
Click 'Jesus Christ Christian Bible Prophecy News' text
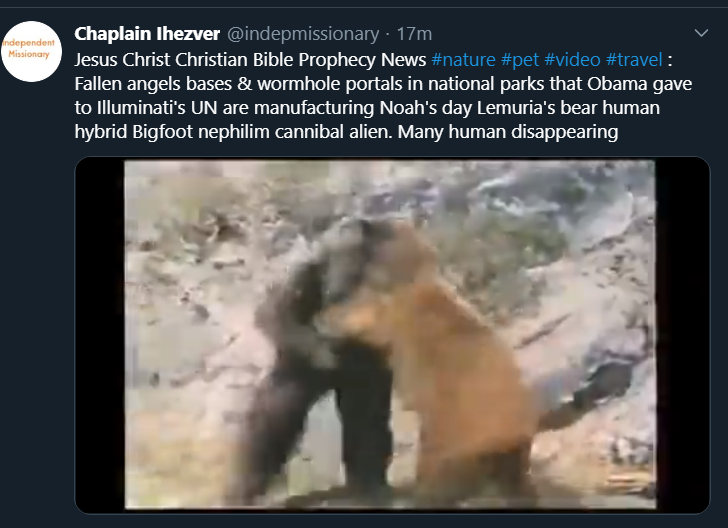tap(250, 59)
